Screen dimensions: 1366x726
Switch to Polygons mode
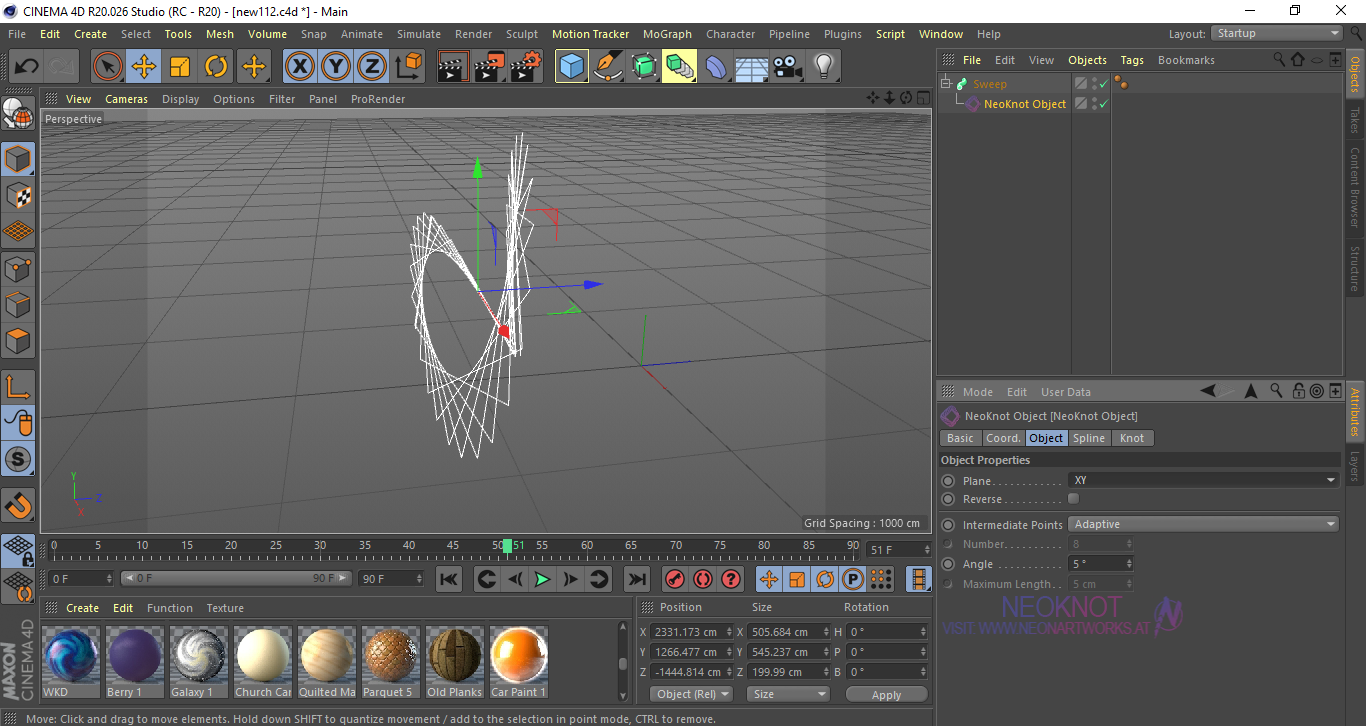18,341
